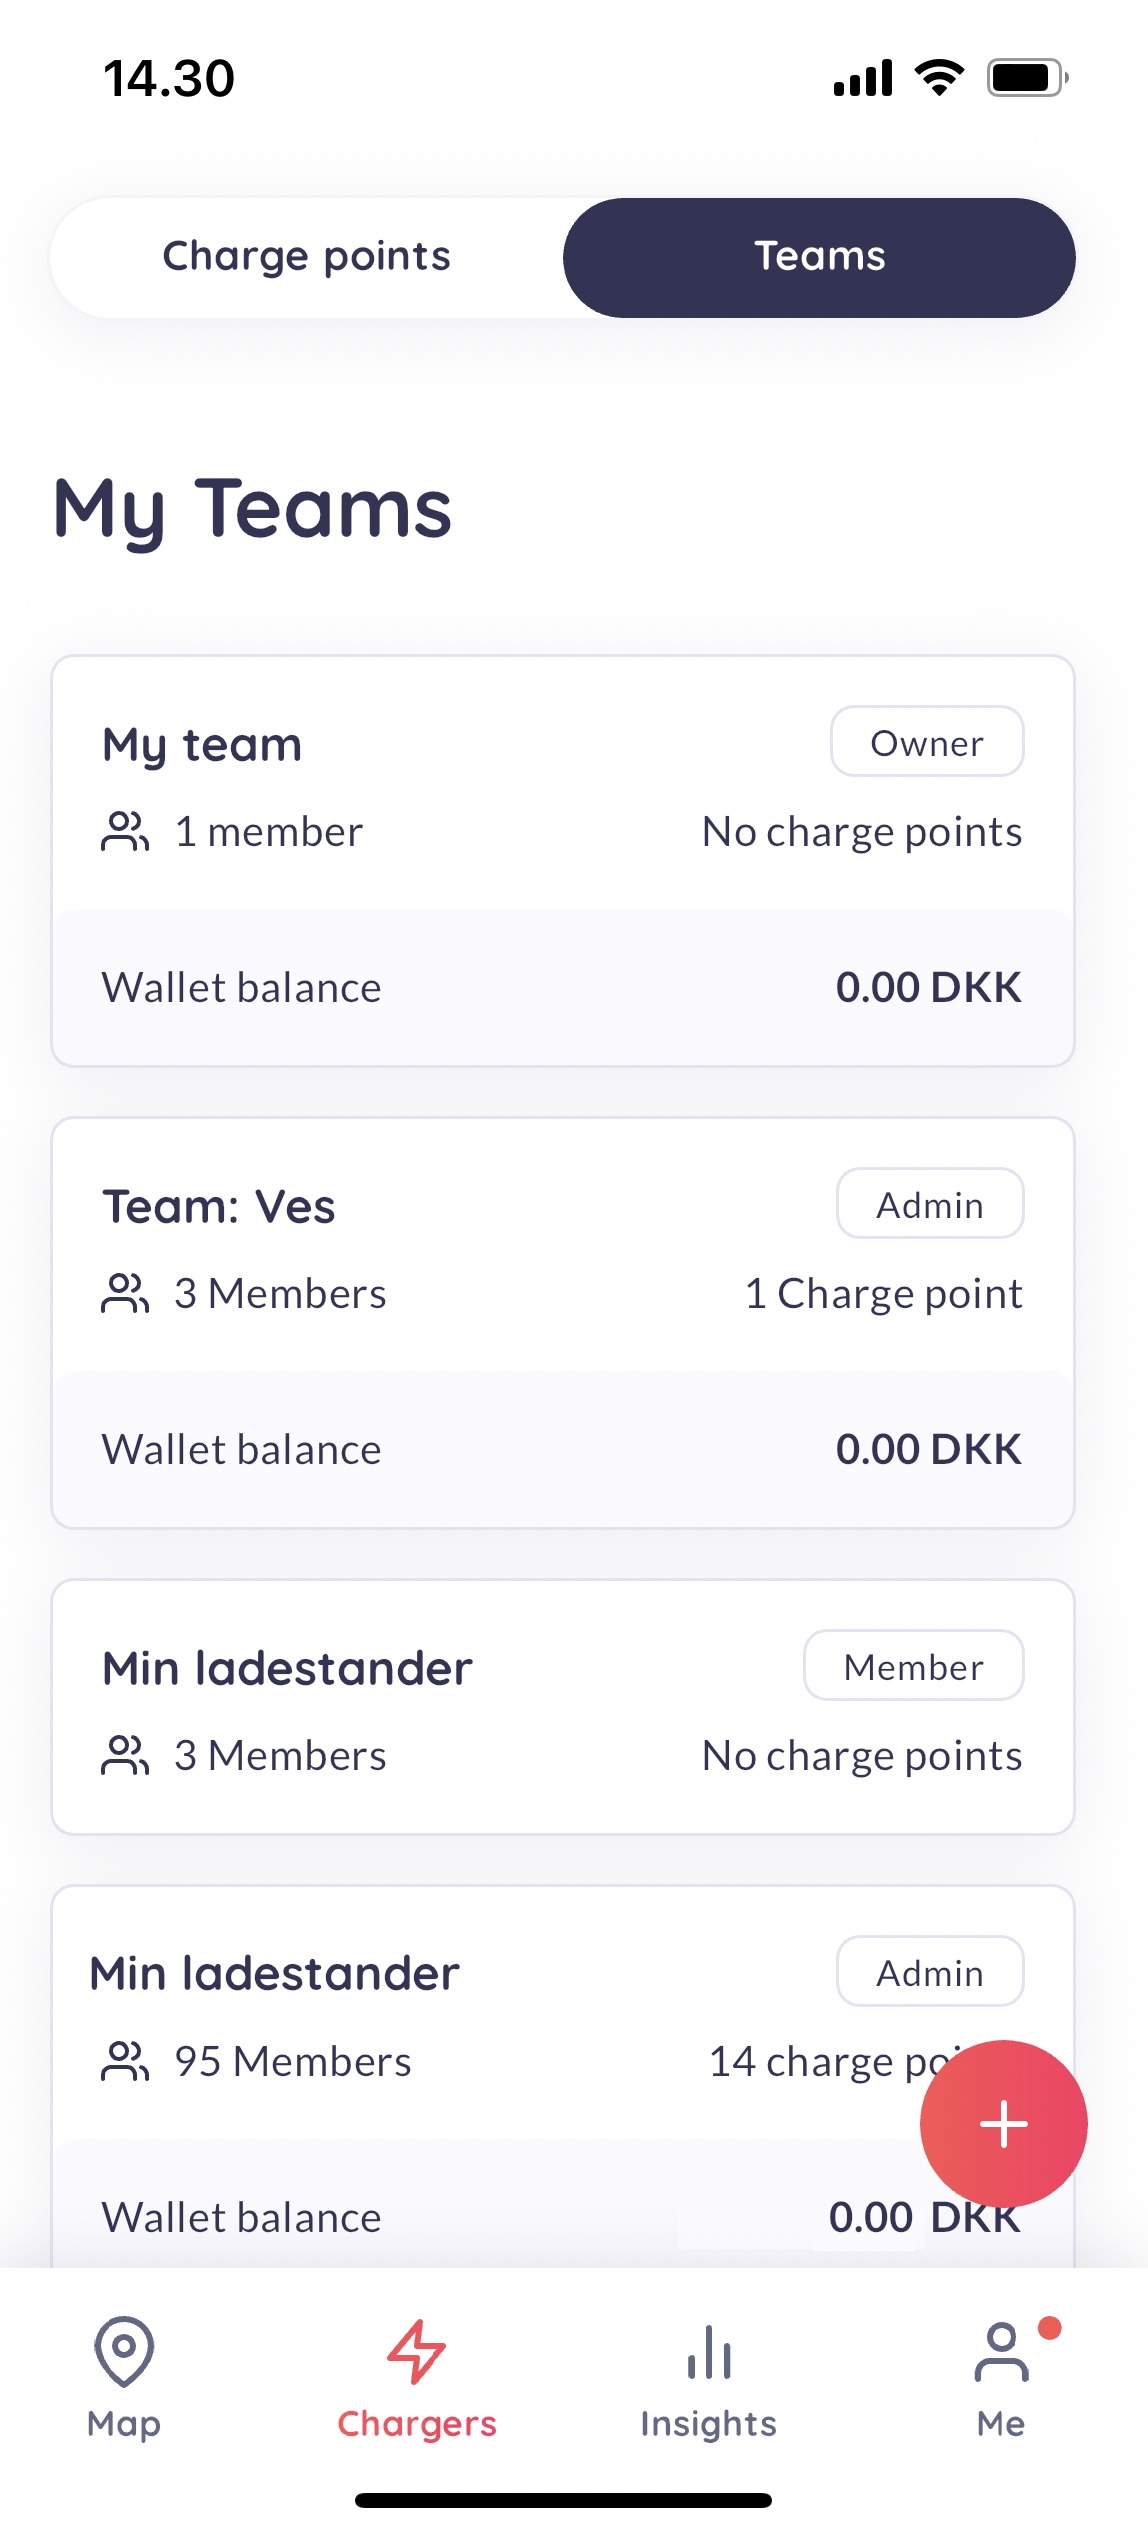The width and height of the screenshot is (1148, 2532).
Task: Open the My team card title
Action: [202, 745]
